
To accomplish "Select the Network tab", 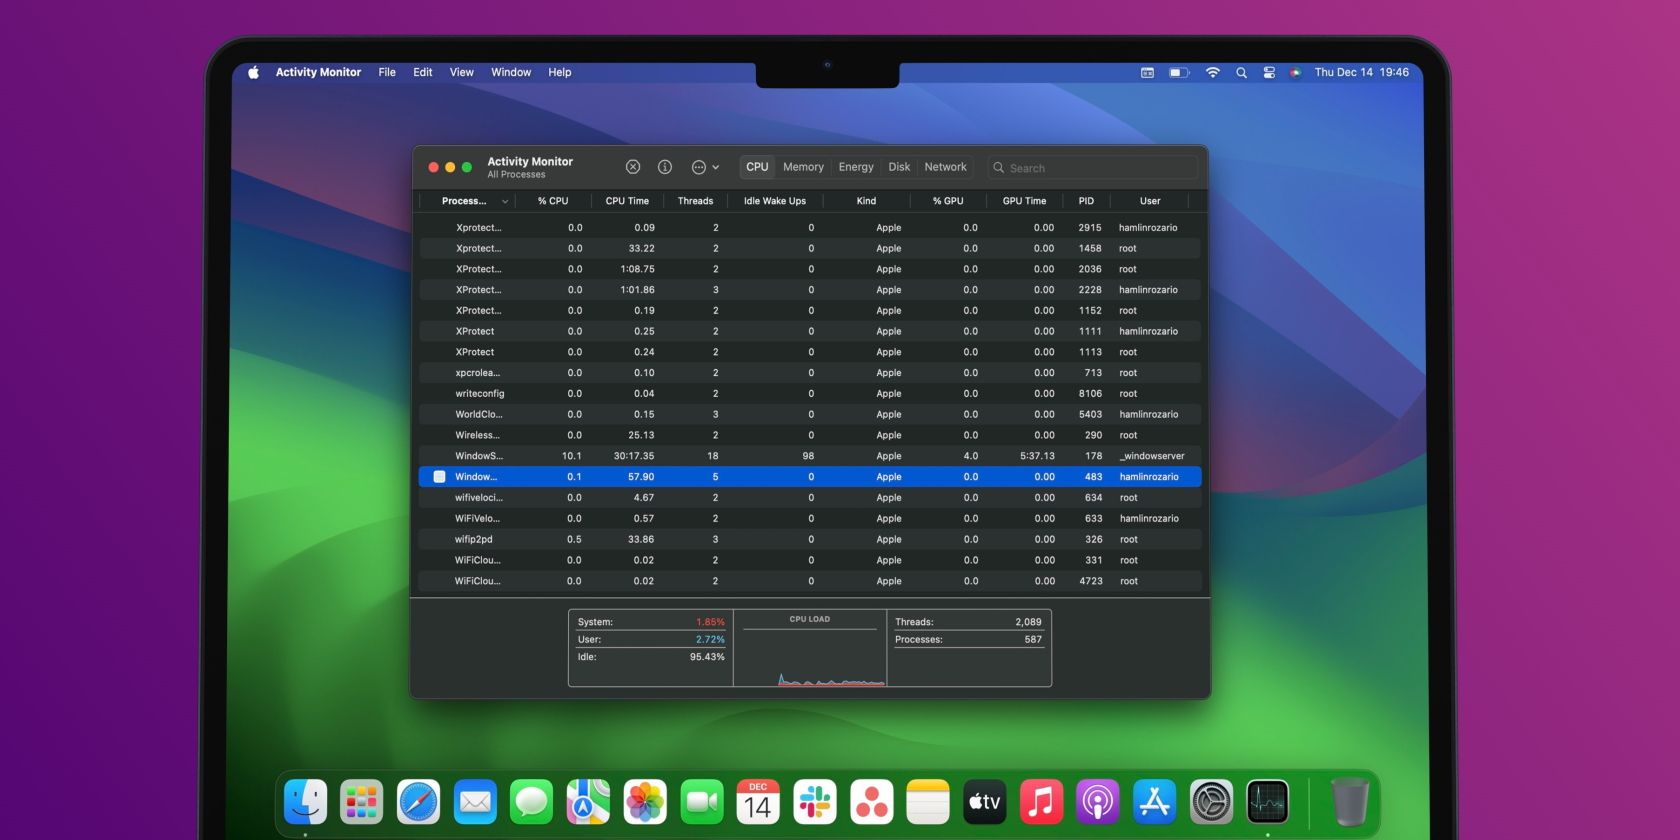I will tap(945, 167).
